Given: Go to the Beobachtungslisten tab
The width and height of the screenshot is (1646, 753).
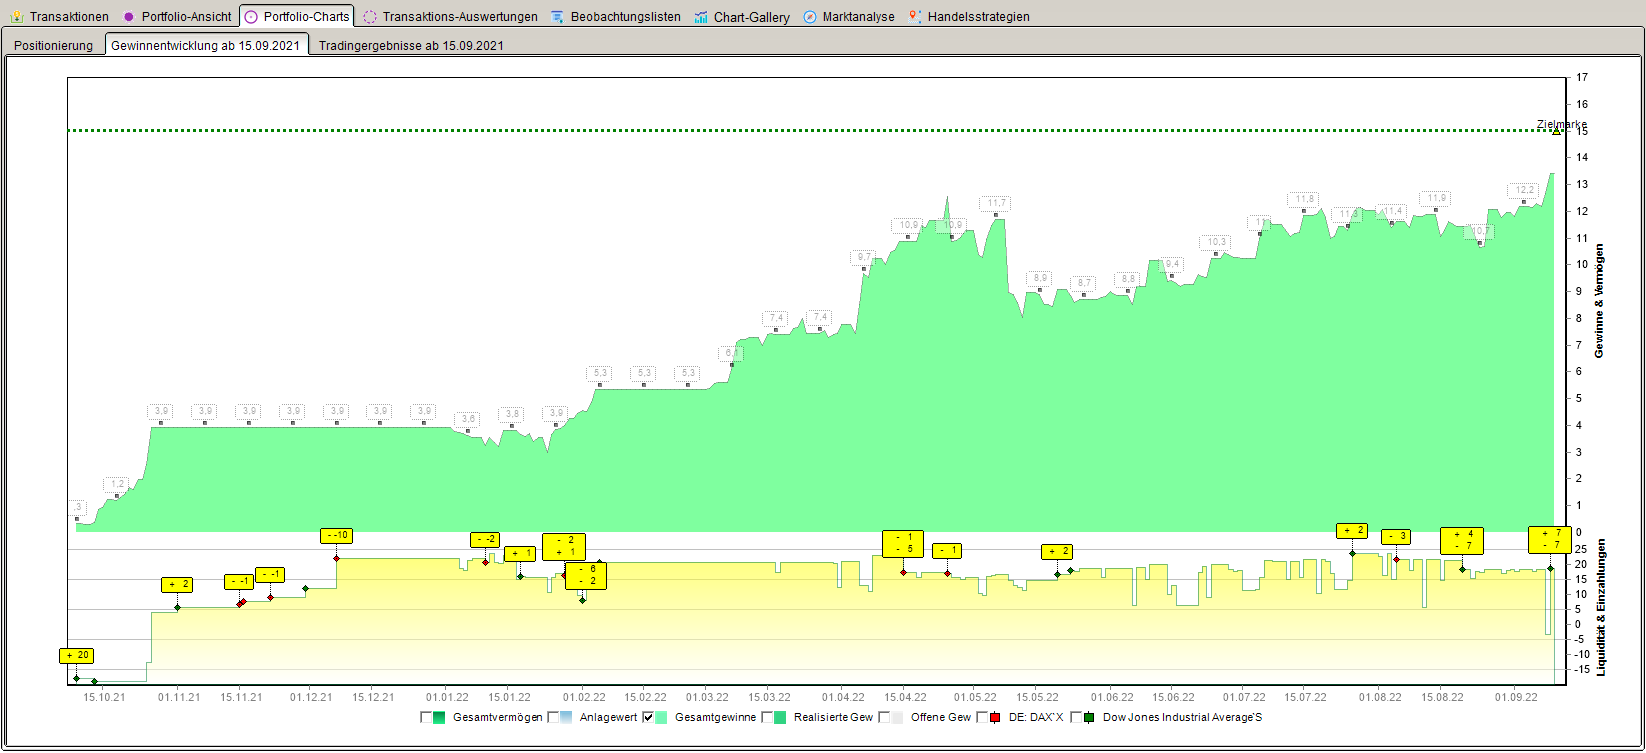Looking at the screenshot, I should [x=616, y=17].
